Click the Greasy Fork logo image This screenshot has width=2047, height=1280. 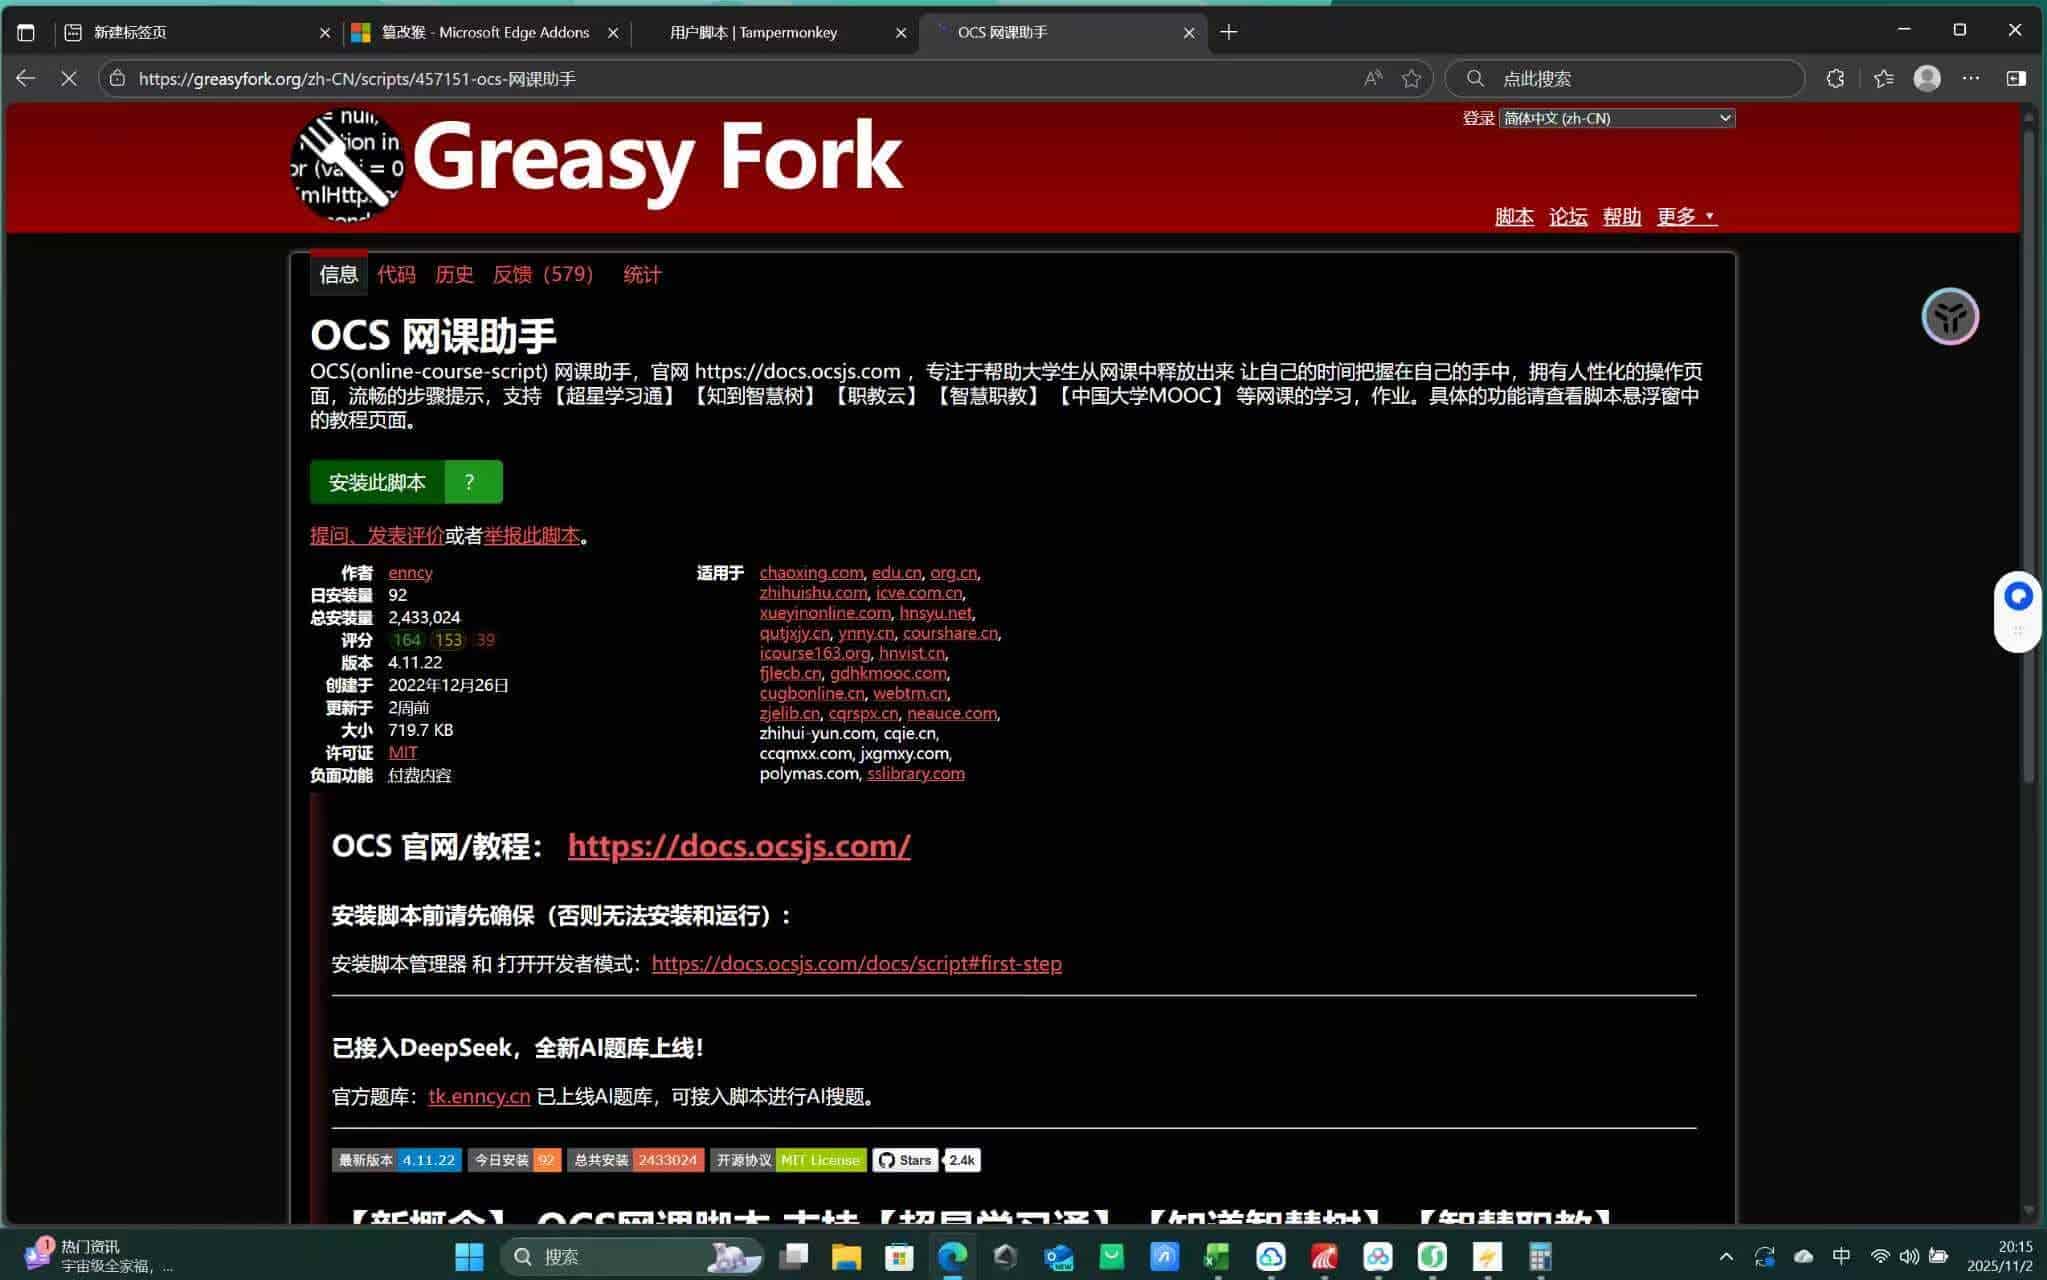[x=348, y=165]
